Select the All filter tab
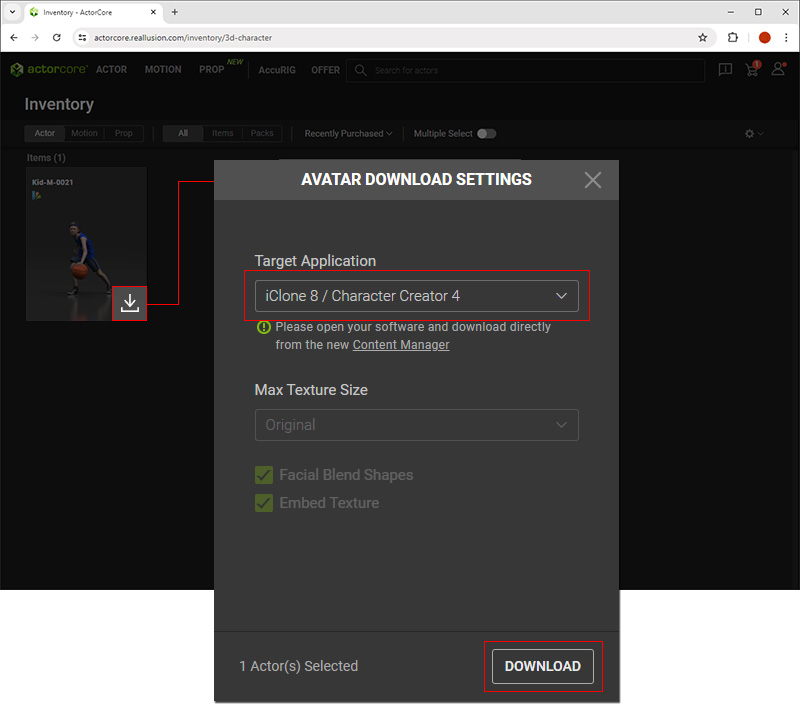 (183, 133)
